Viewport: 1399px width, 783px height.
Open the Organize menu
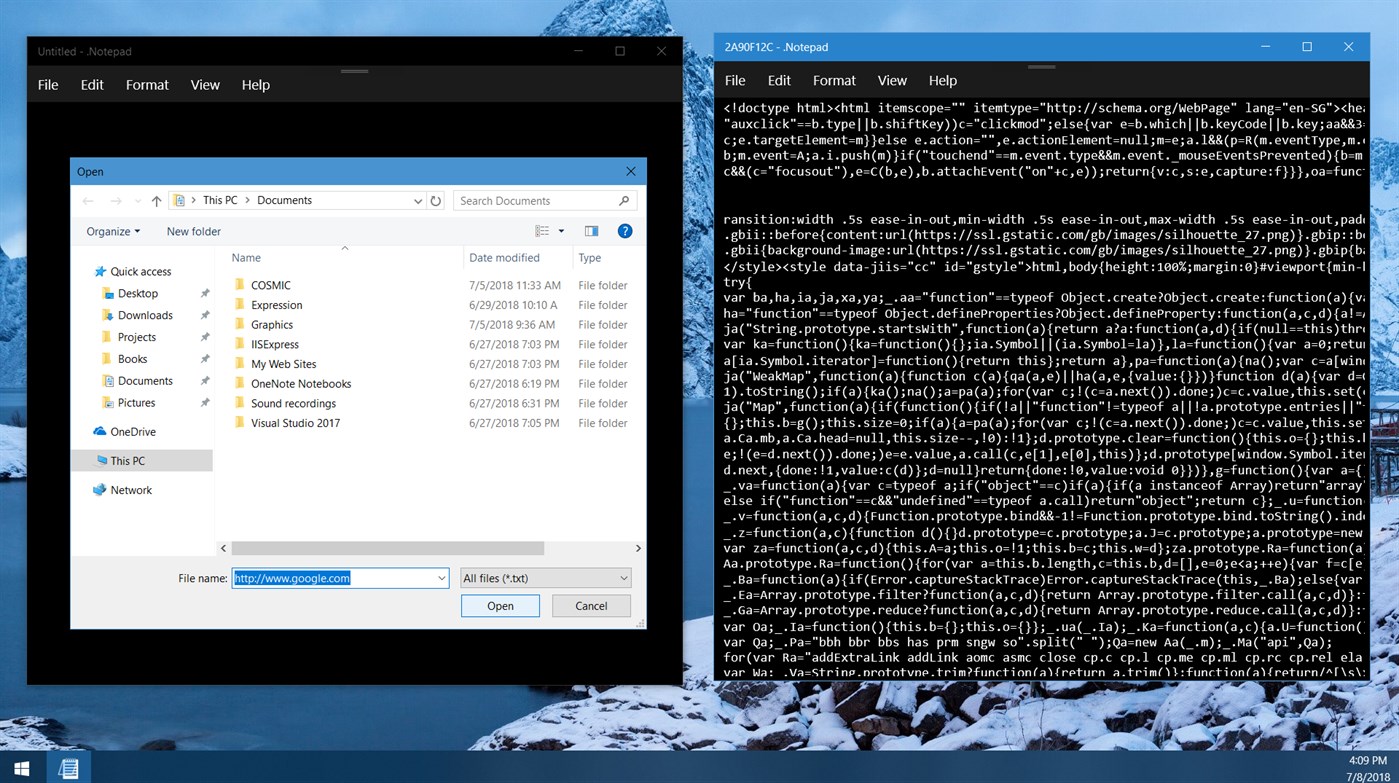click(110, 231)
